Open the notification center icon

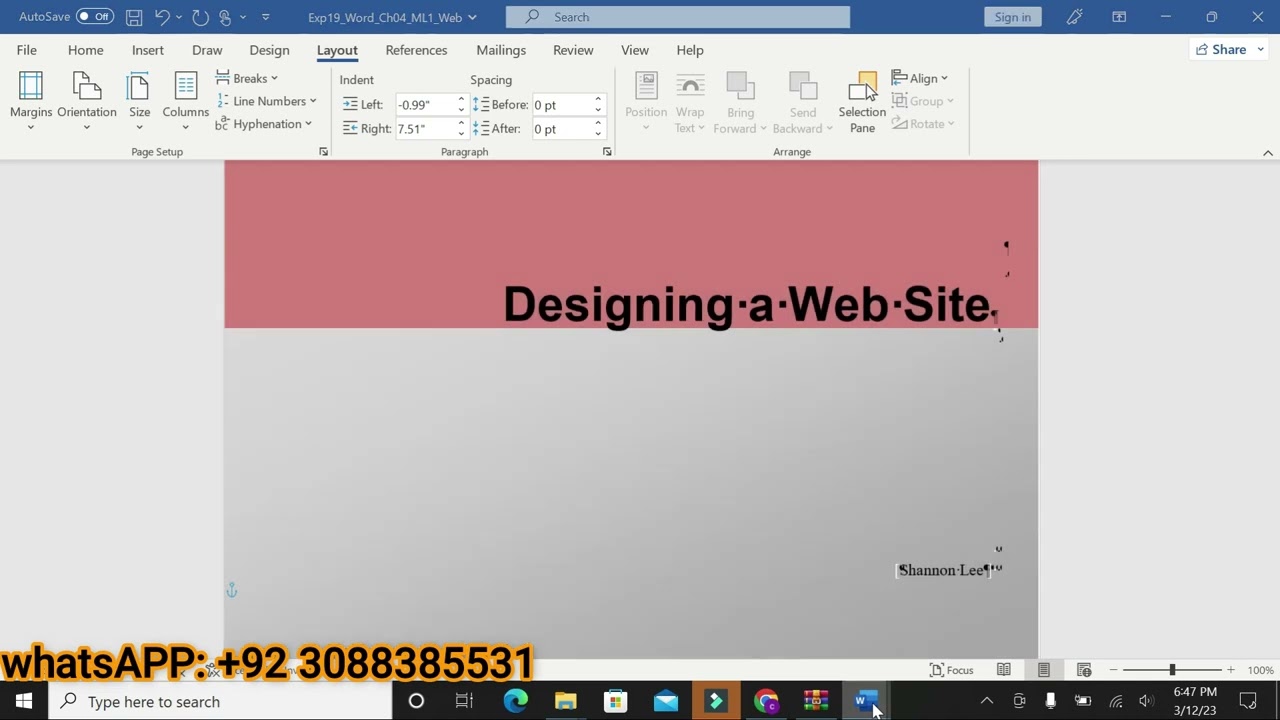click(x=1248, y=701)
